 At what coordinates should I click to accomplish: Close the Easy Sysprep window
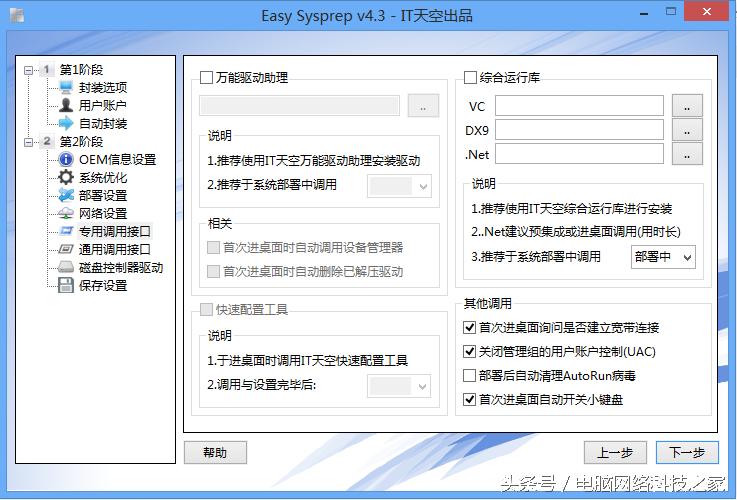coord(706,11)
